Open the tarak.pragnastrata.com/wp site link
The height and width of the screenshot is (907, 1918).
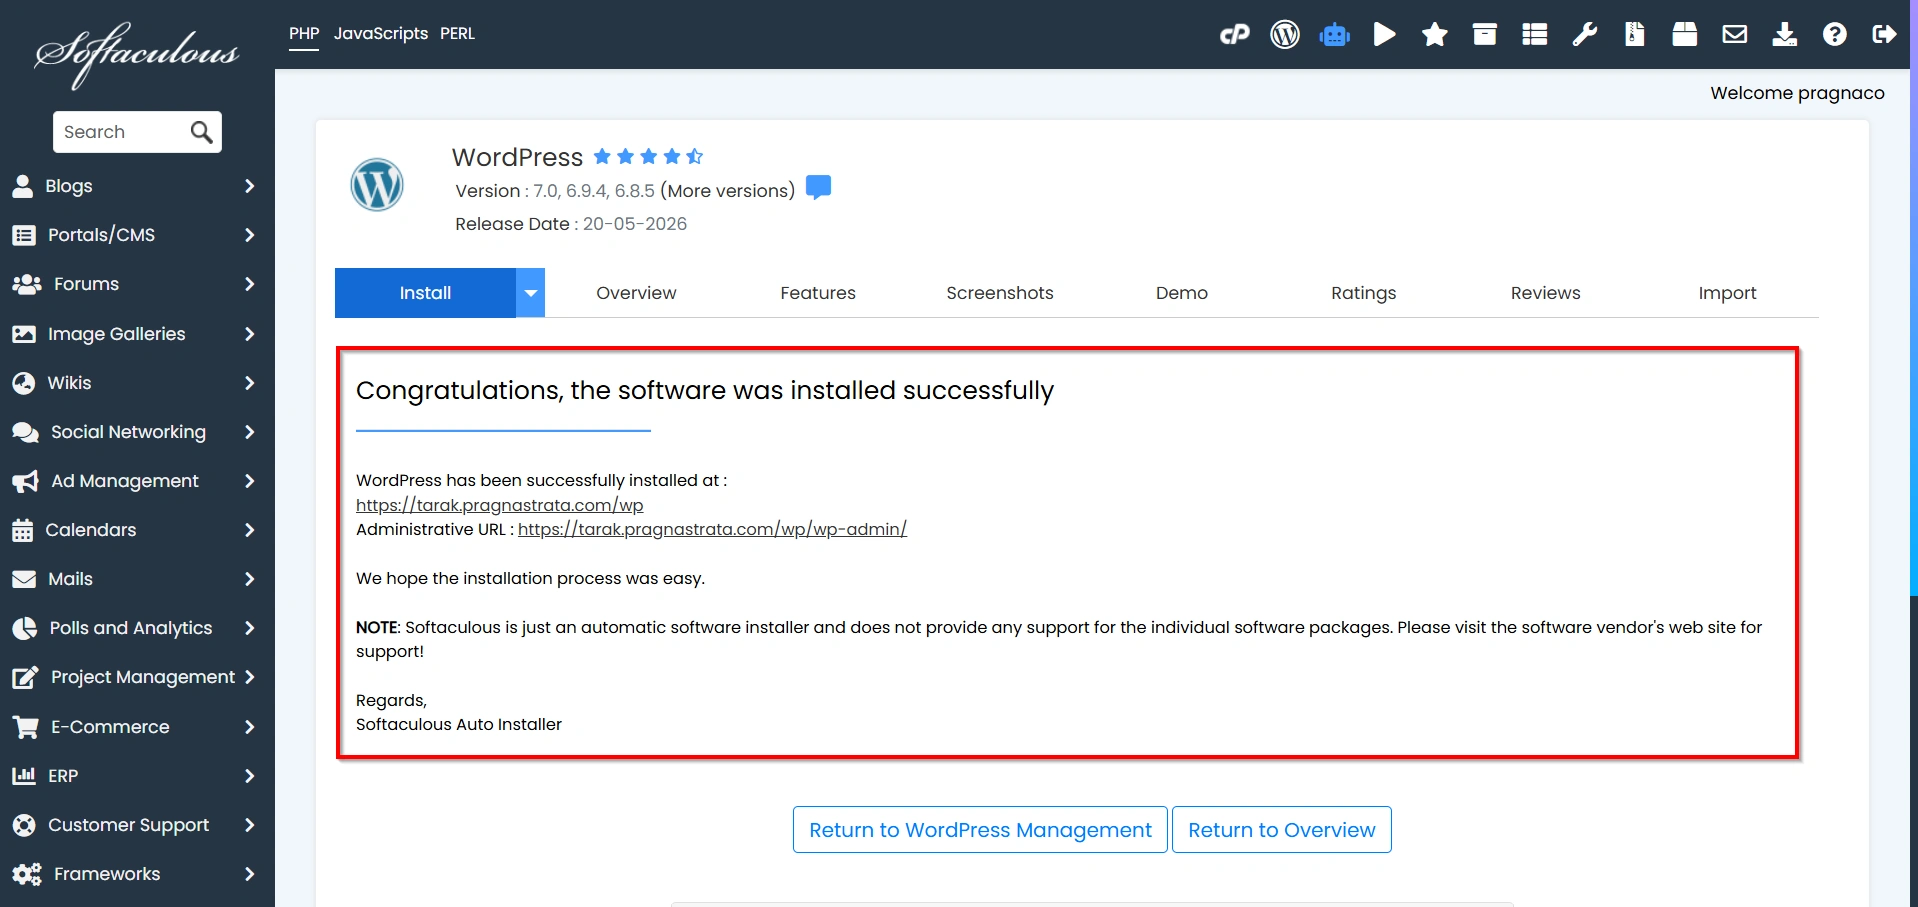pyautogui.click(x=499, y=505)
